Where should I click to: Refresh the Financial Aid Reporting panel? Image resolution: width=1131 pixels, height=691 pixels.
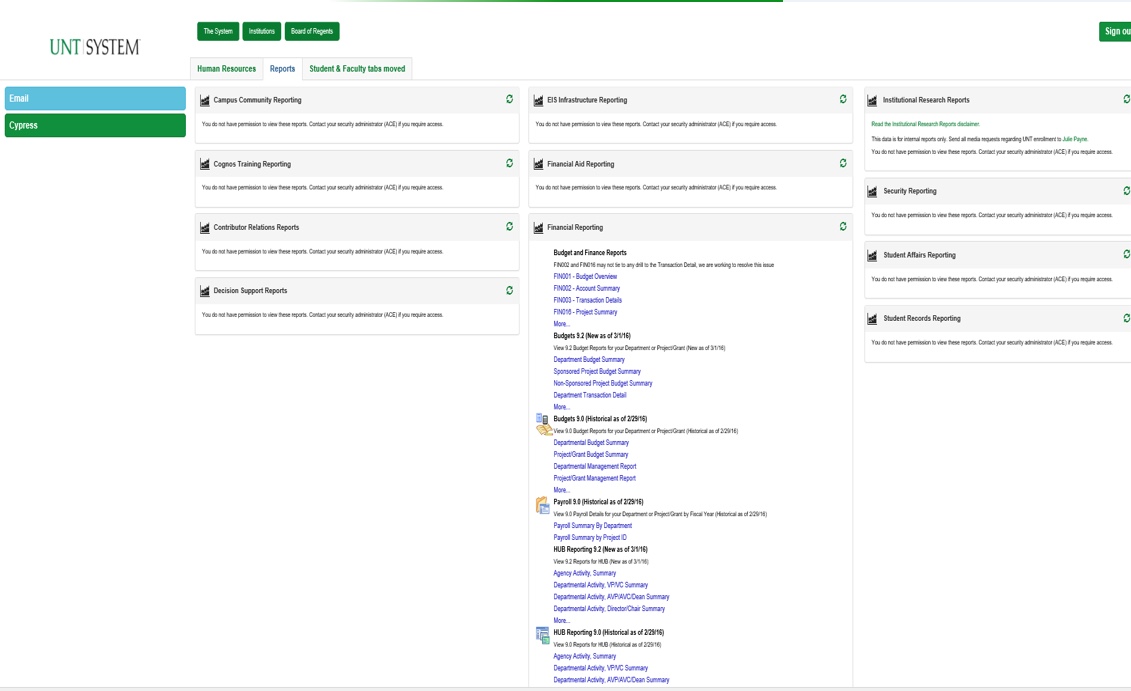(842, 163)
